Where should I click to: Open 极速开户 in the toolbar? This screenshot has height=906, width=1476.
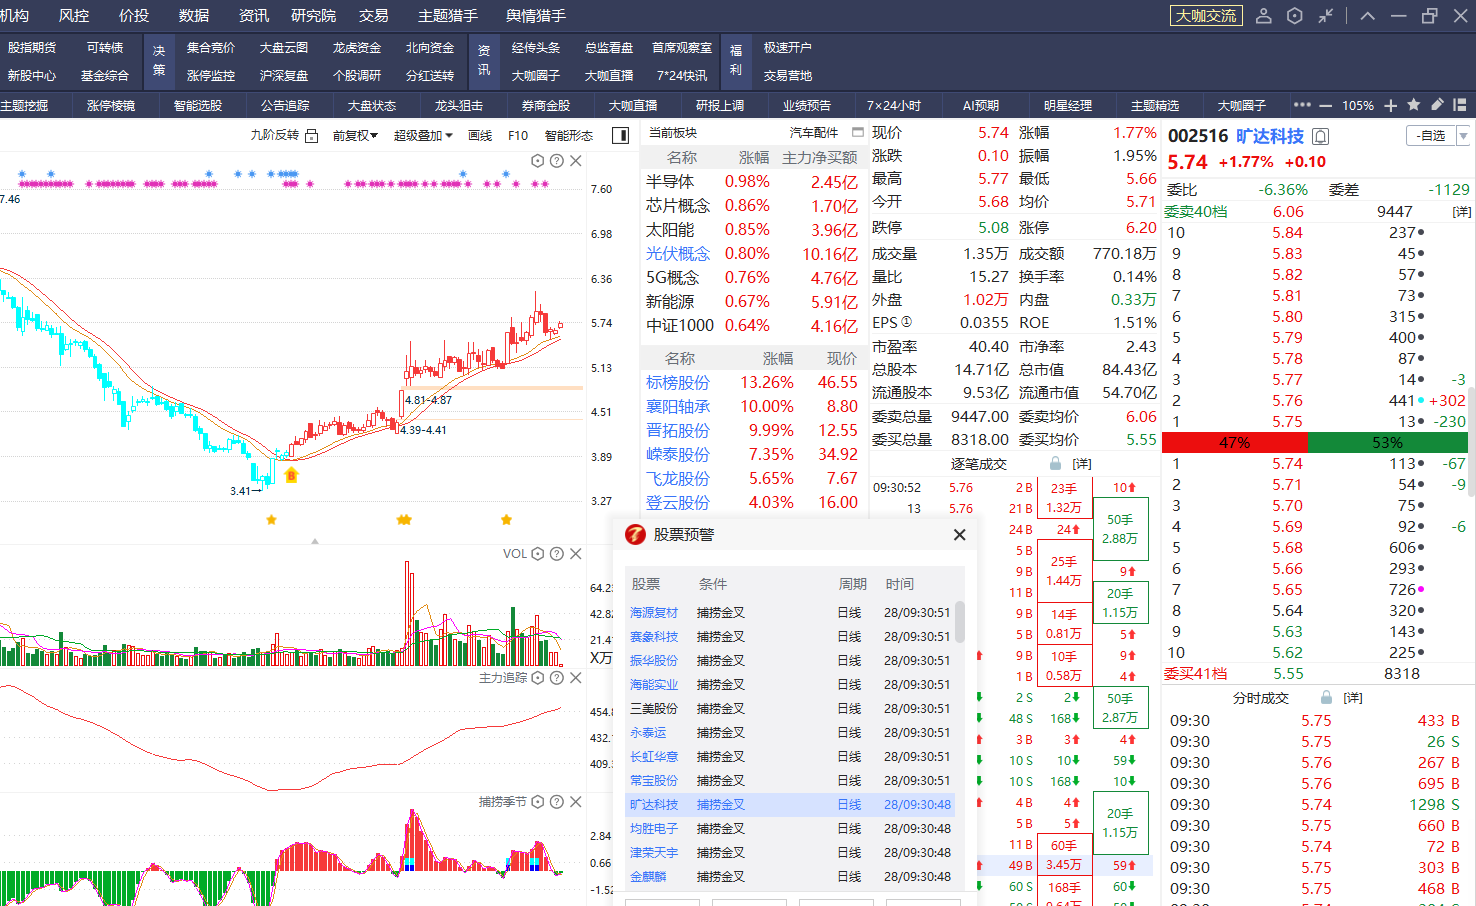click(x=788, y=48)
